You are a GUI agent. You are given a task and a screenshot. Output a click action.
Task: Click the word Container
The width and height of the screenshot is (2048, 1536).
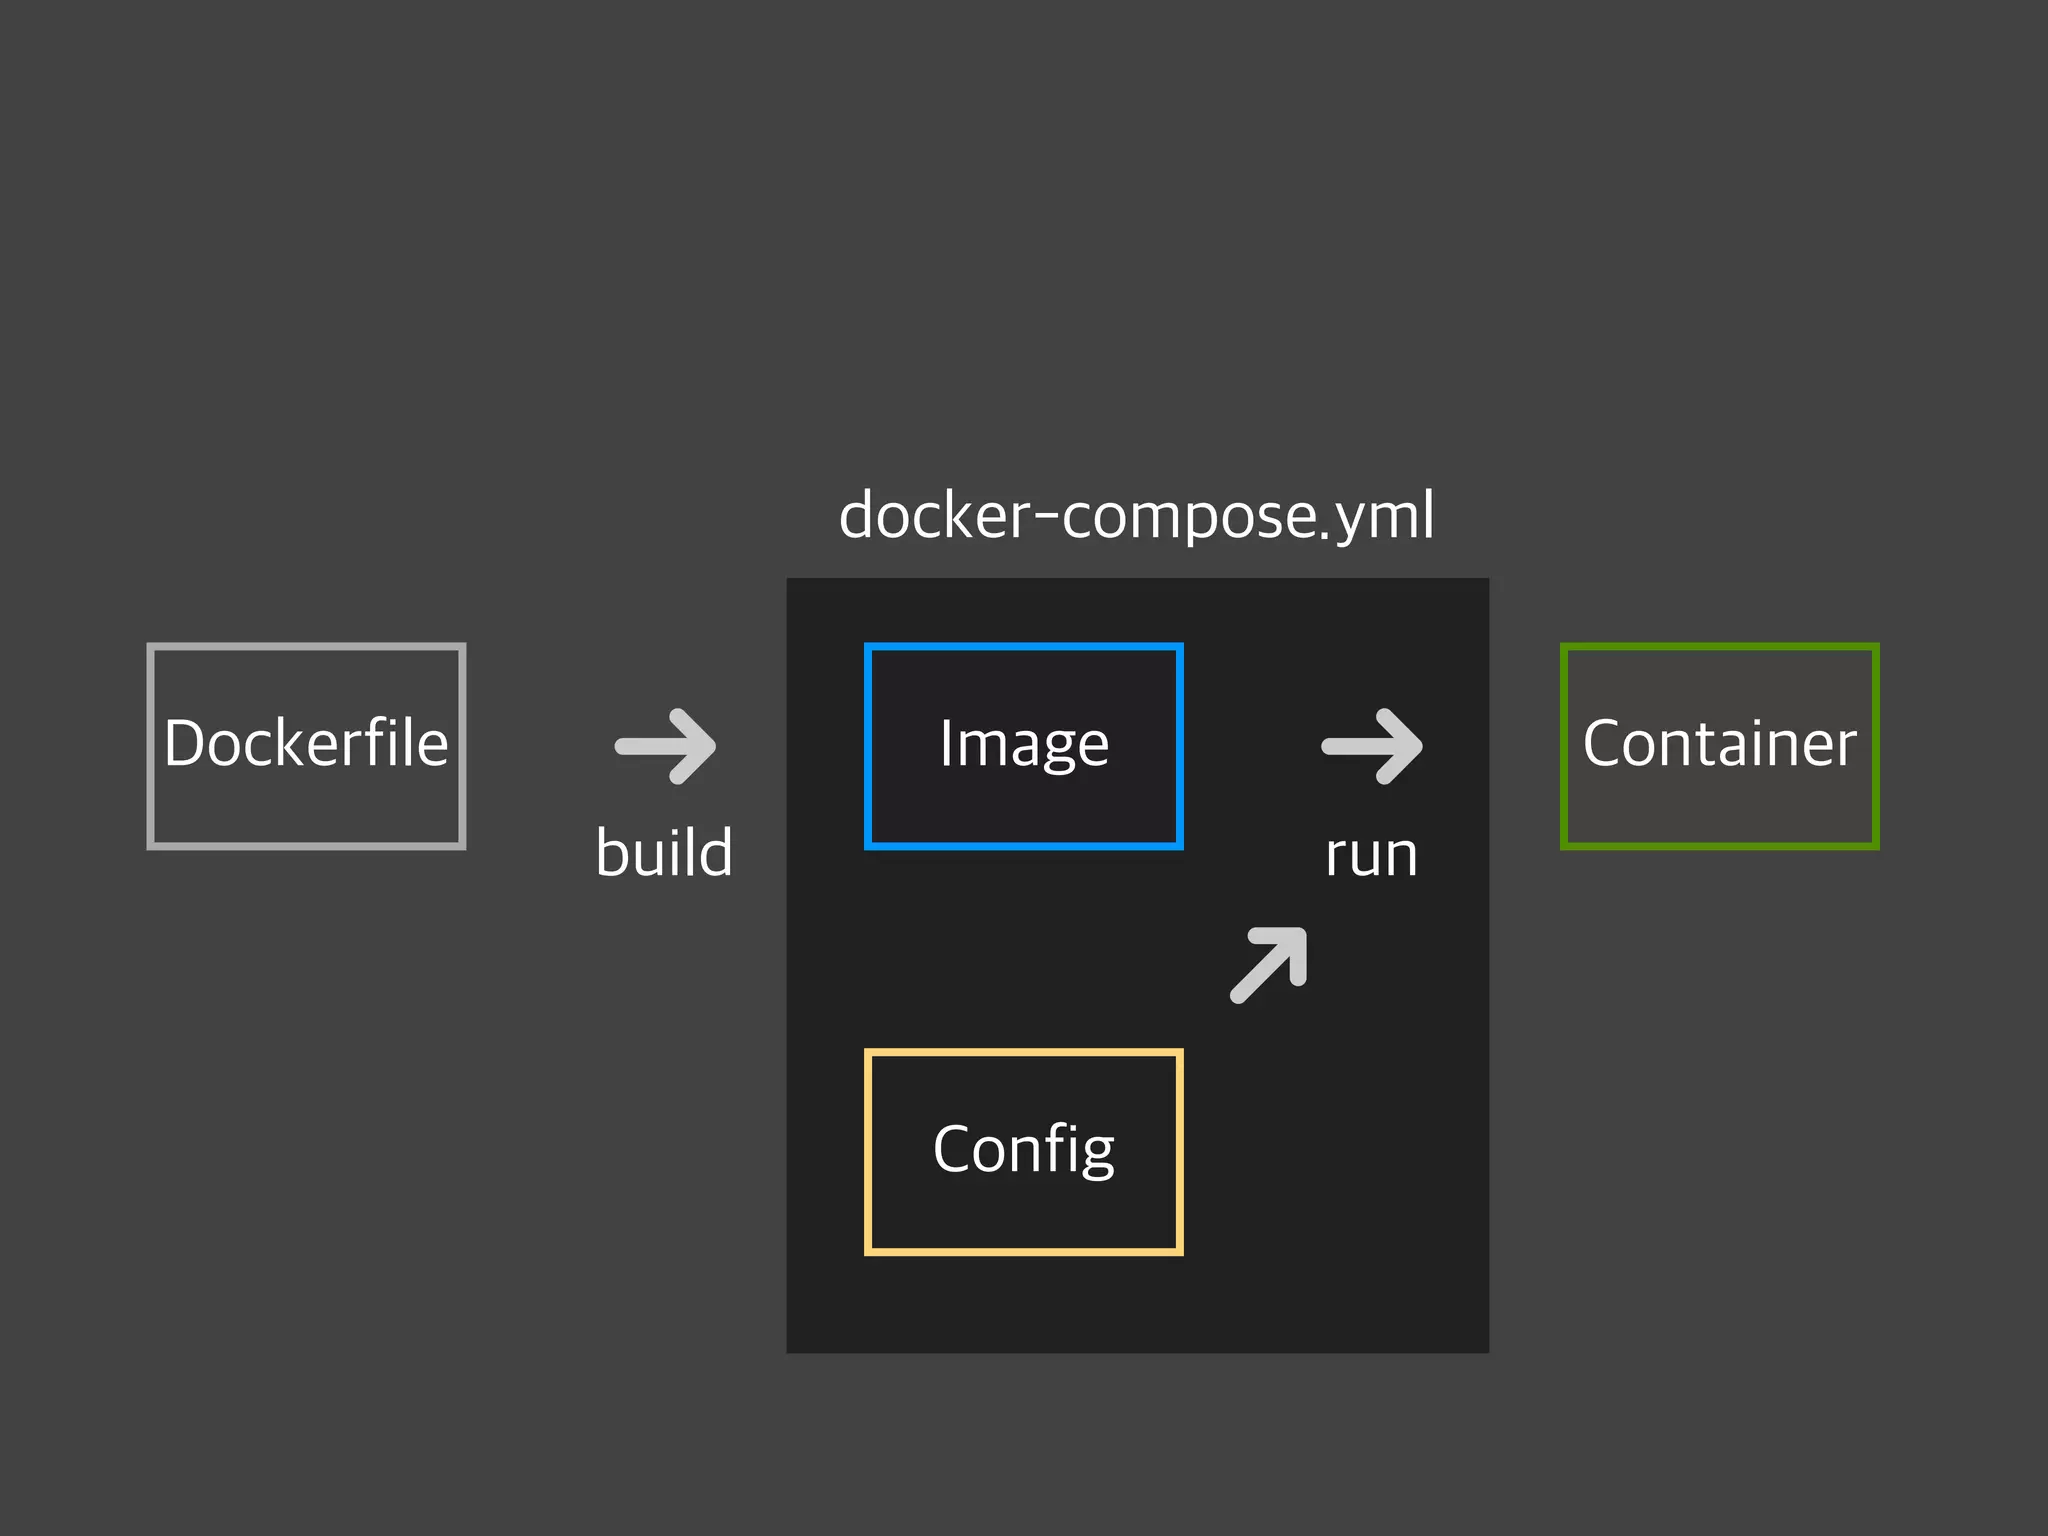point(1719,743)
